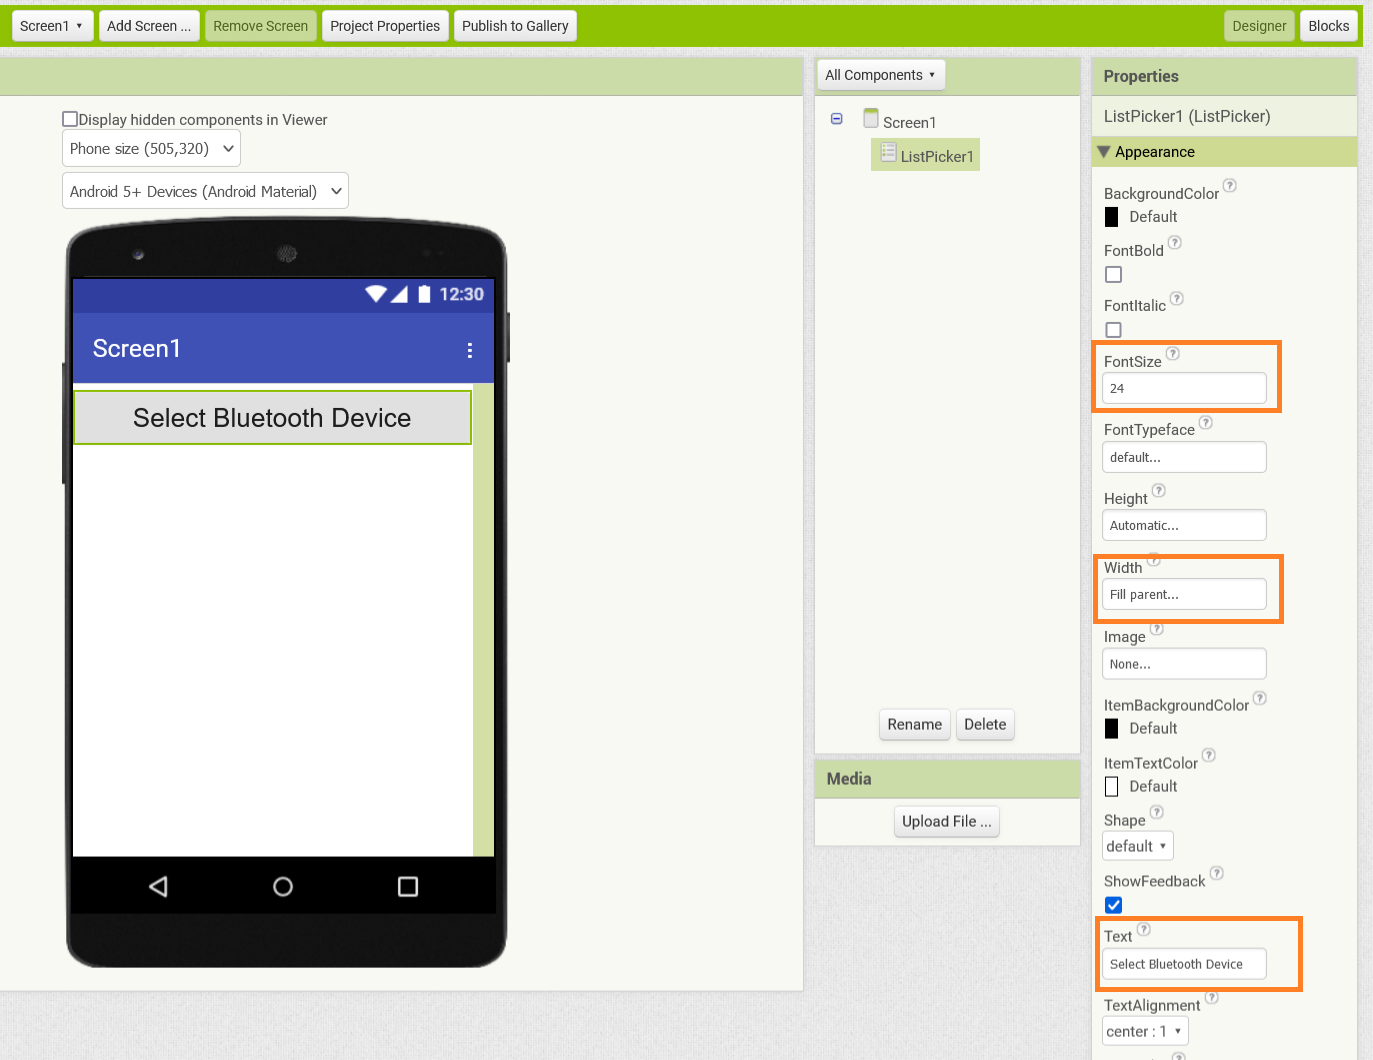Switch to the Blocks view
This screenshot has width=1373, height=1060.
click(1328, 25)
